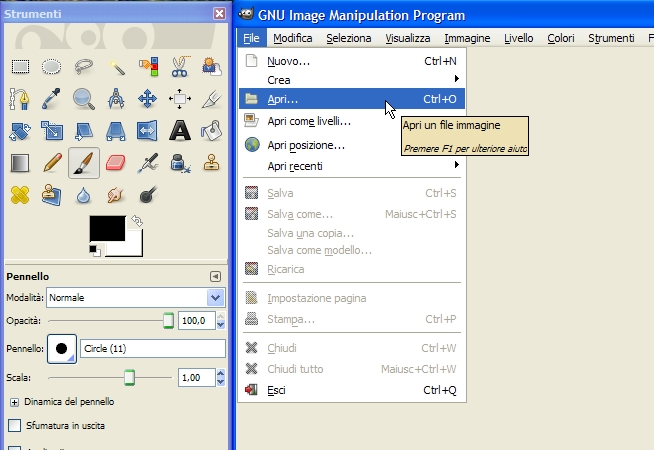Screen dimensions: 654x450
Task: Open the Immagine menu
Action: pos(467,38)
